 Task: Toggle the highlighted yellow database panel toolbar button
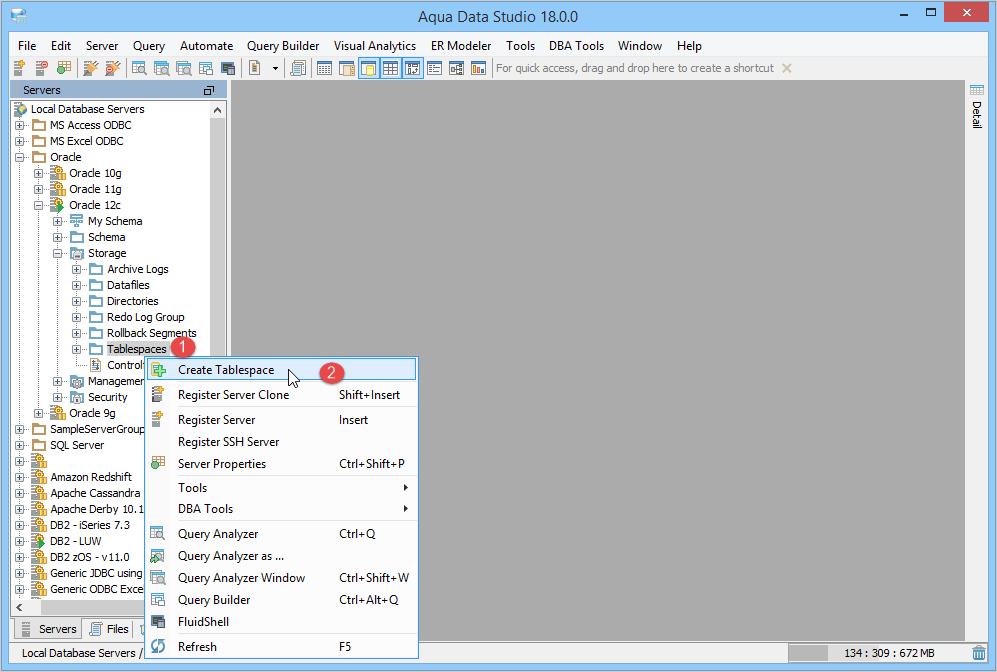(369, 68)
